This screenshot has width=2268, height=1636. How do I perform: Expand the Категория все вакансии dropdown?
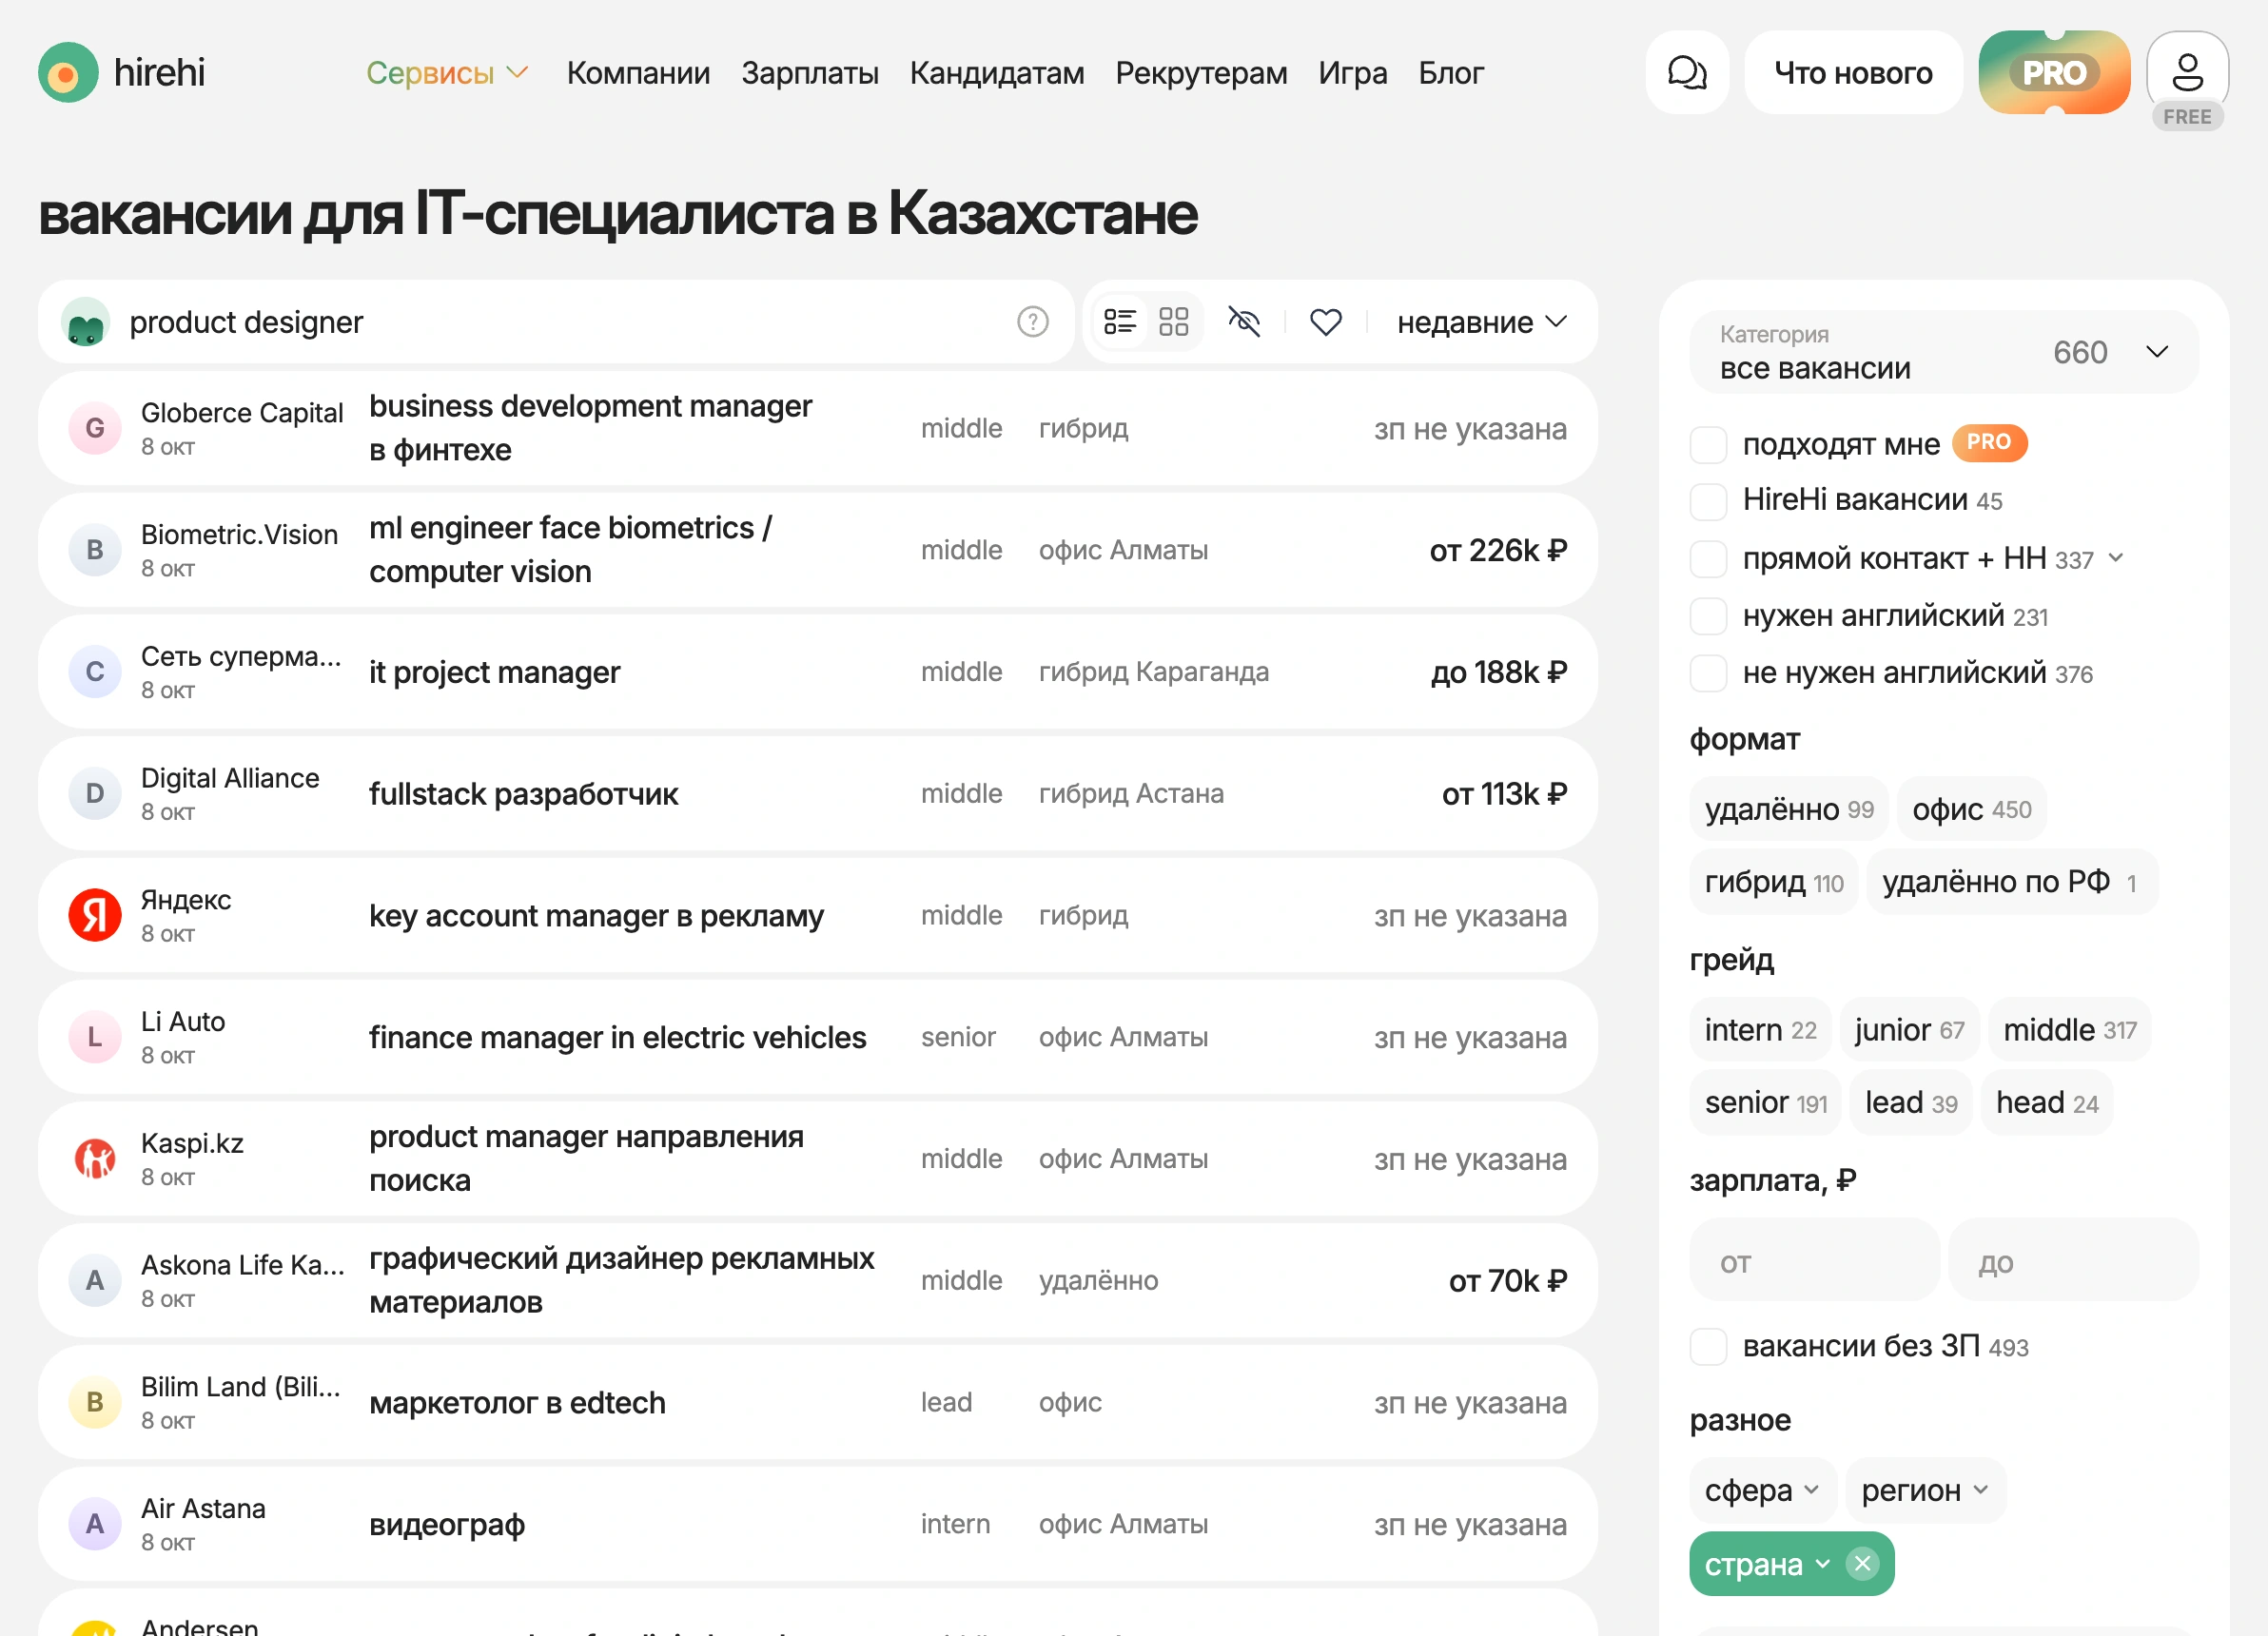coord(1943,352)
